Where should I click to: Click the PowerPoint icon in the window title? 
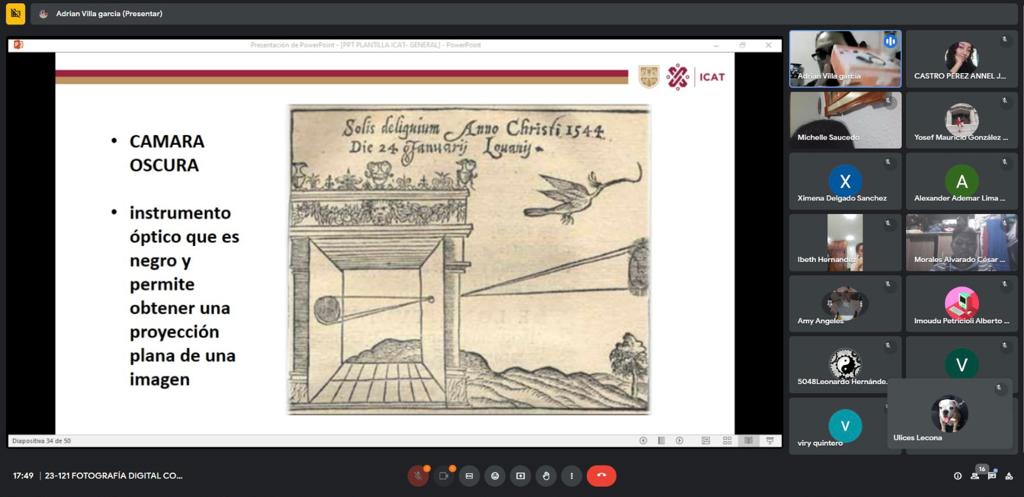pyautogui.click(x=18, y=44)
